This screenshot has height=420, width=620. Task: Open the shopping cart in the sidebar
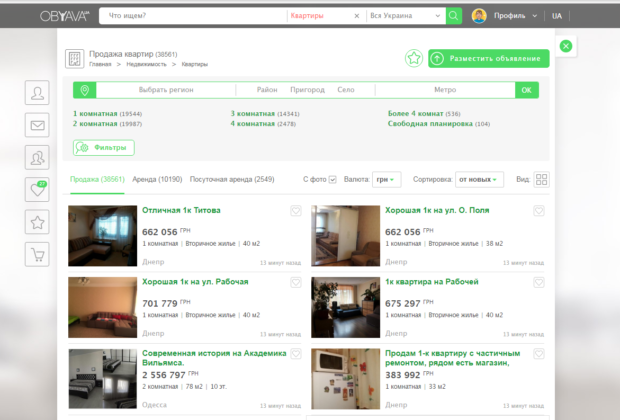(38, 254)
